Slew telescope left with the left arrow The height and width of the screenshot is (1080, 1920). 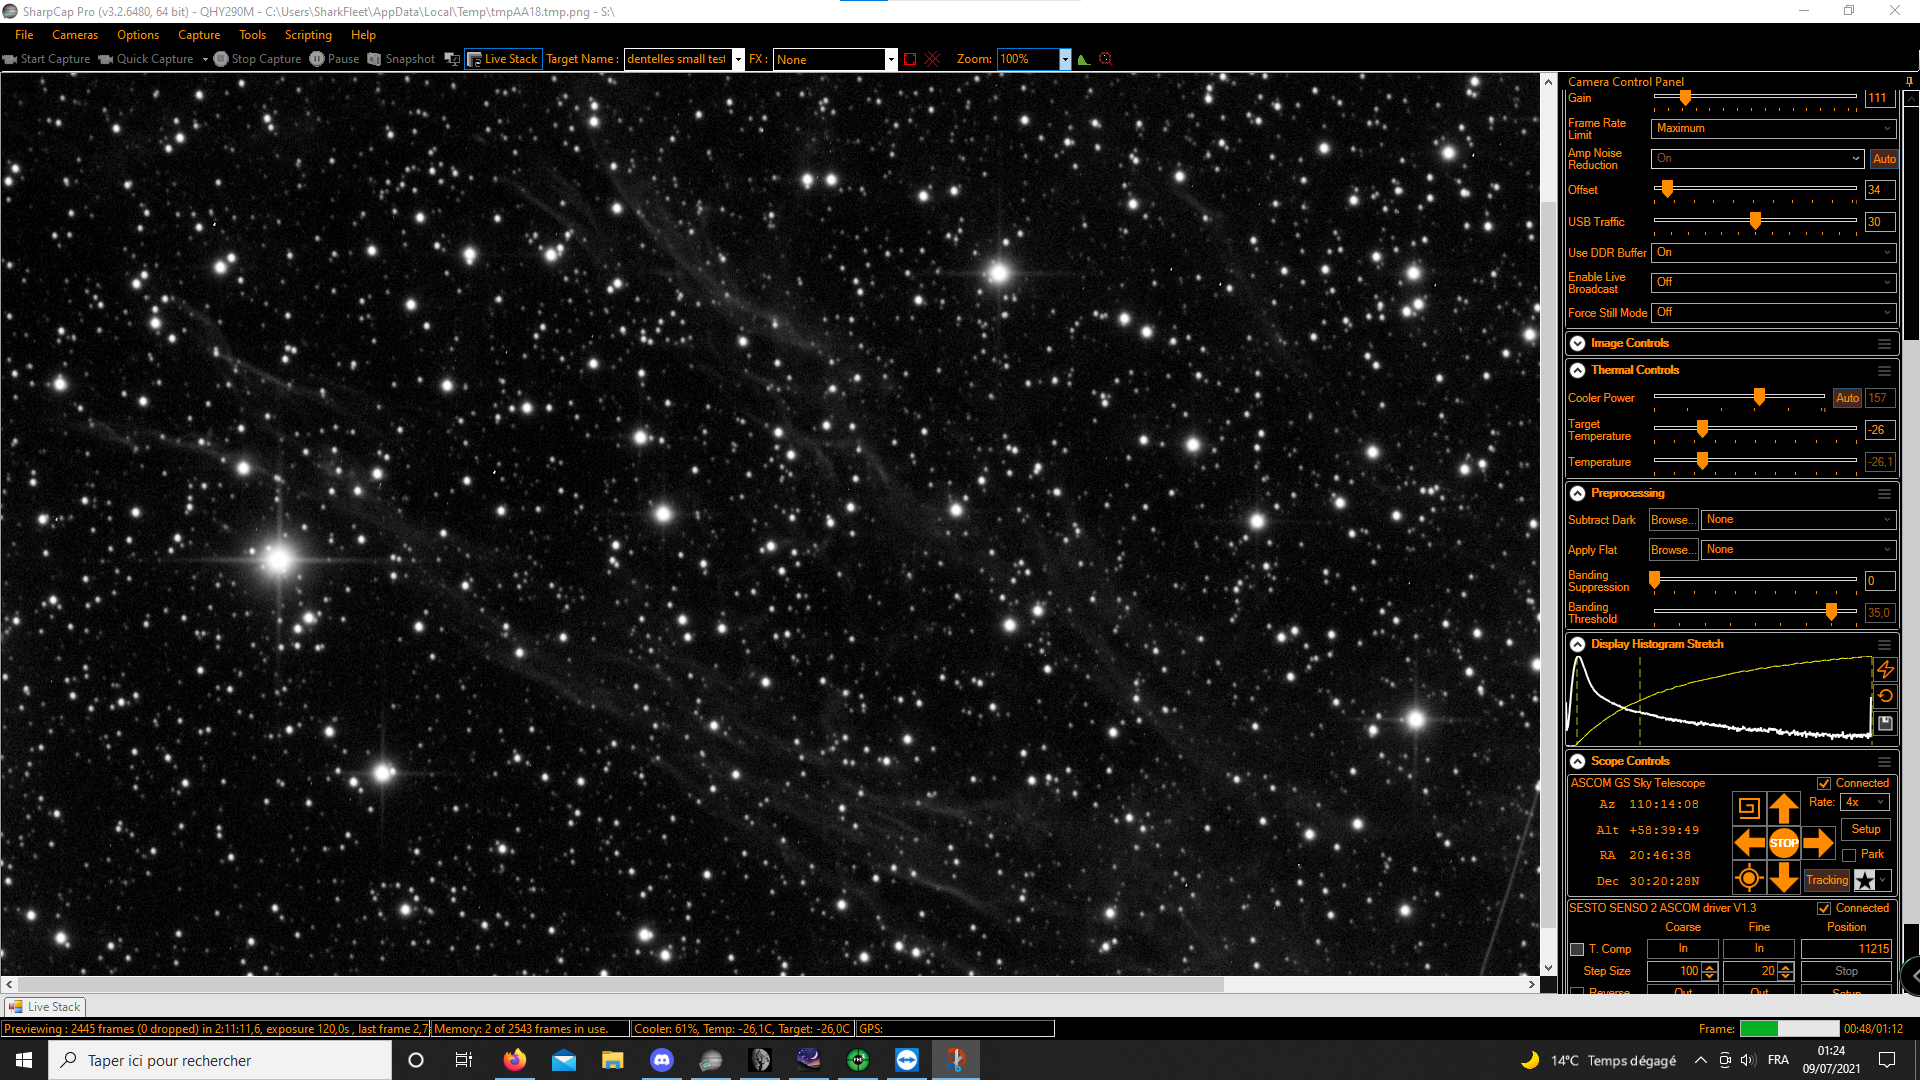coord(1749,843)
